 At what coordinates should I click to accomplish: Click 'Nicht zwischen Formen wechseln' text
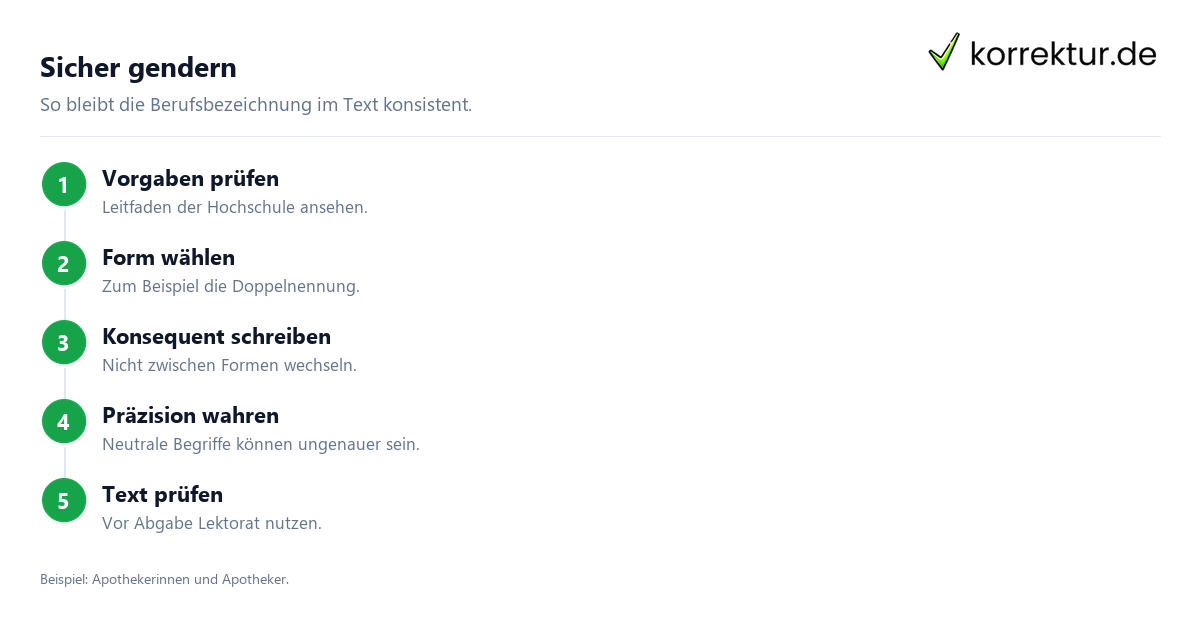pos(229,366)
